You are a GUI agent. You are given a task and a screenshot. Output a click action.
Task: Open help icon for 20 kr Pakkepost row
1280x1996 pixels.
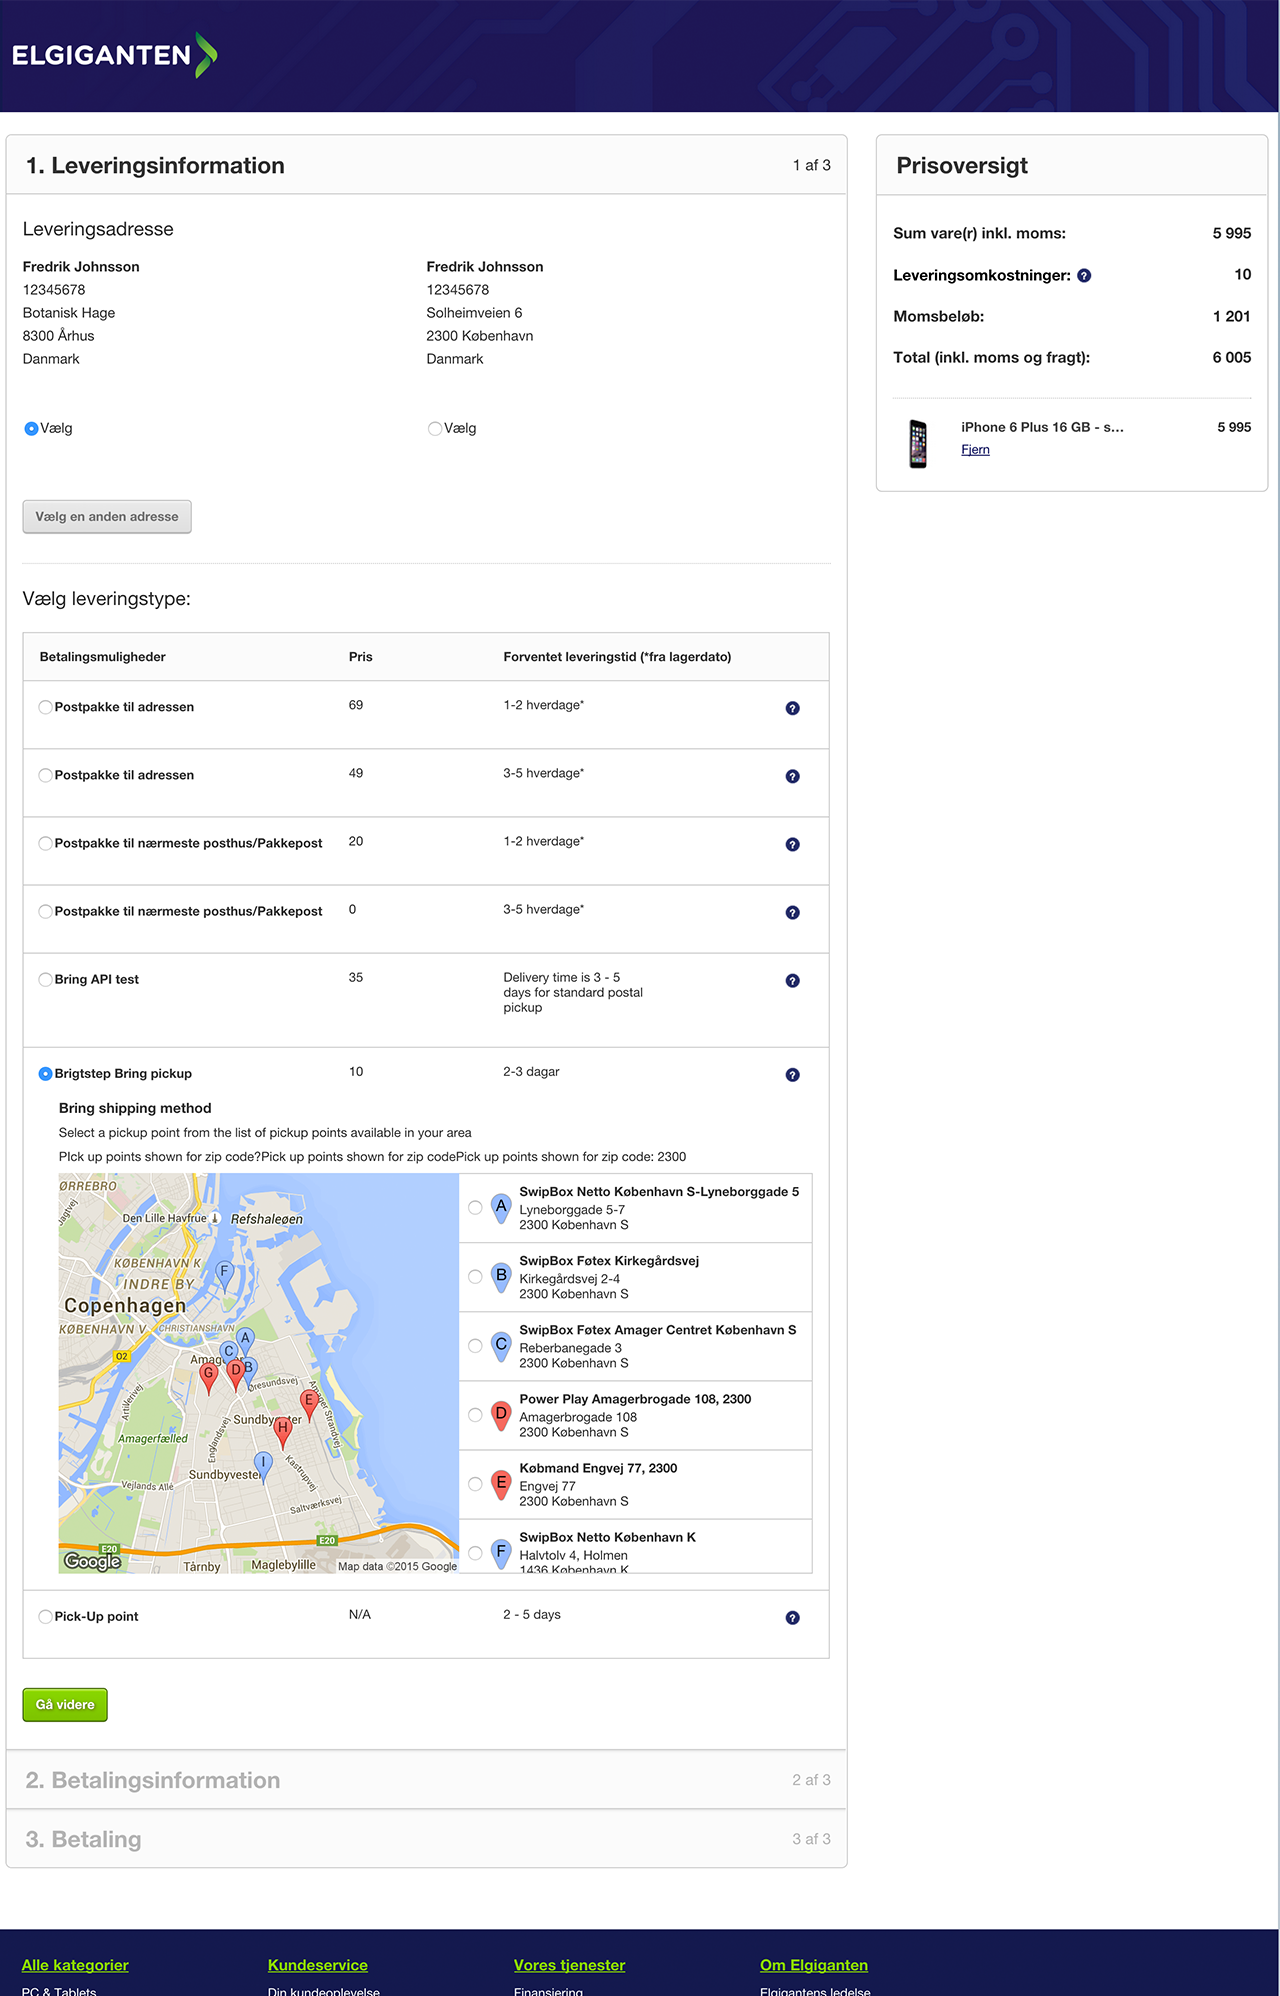pyautogui.click(x=792, y=844)
